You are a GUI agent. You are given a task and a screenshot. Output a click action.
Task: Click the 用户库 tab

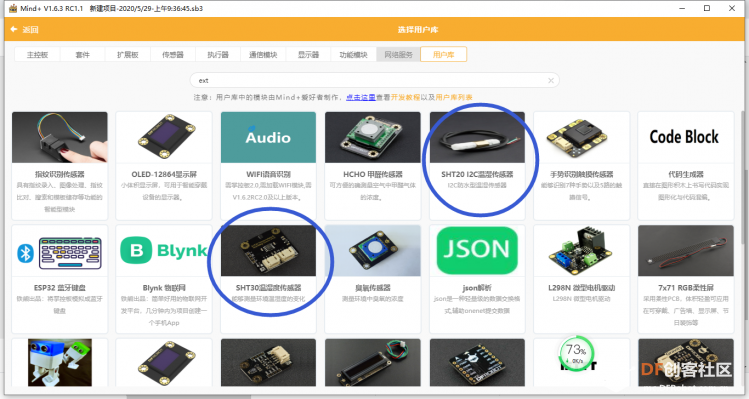[443, 54]
